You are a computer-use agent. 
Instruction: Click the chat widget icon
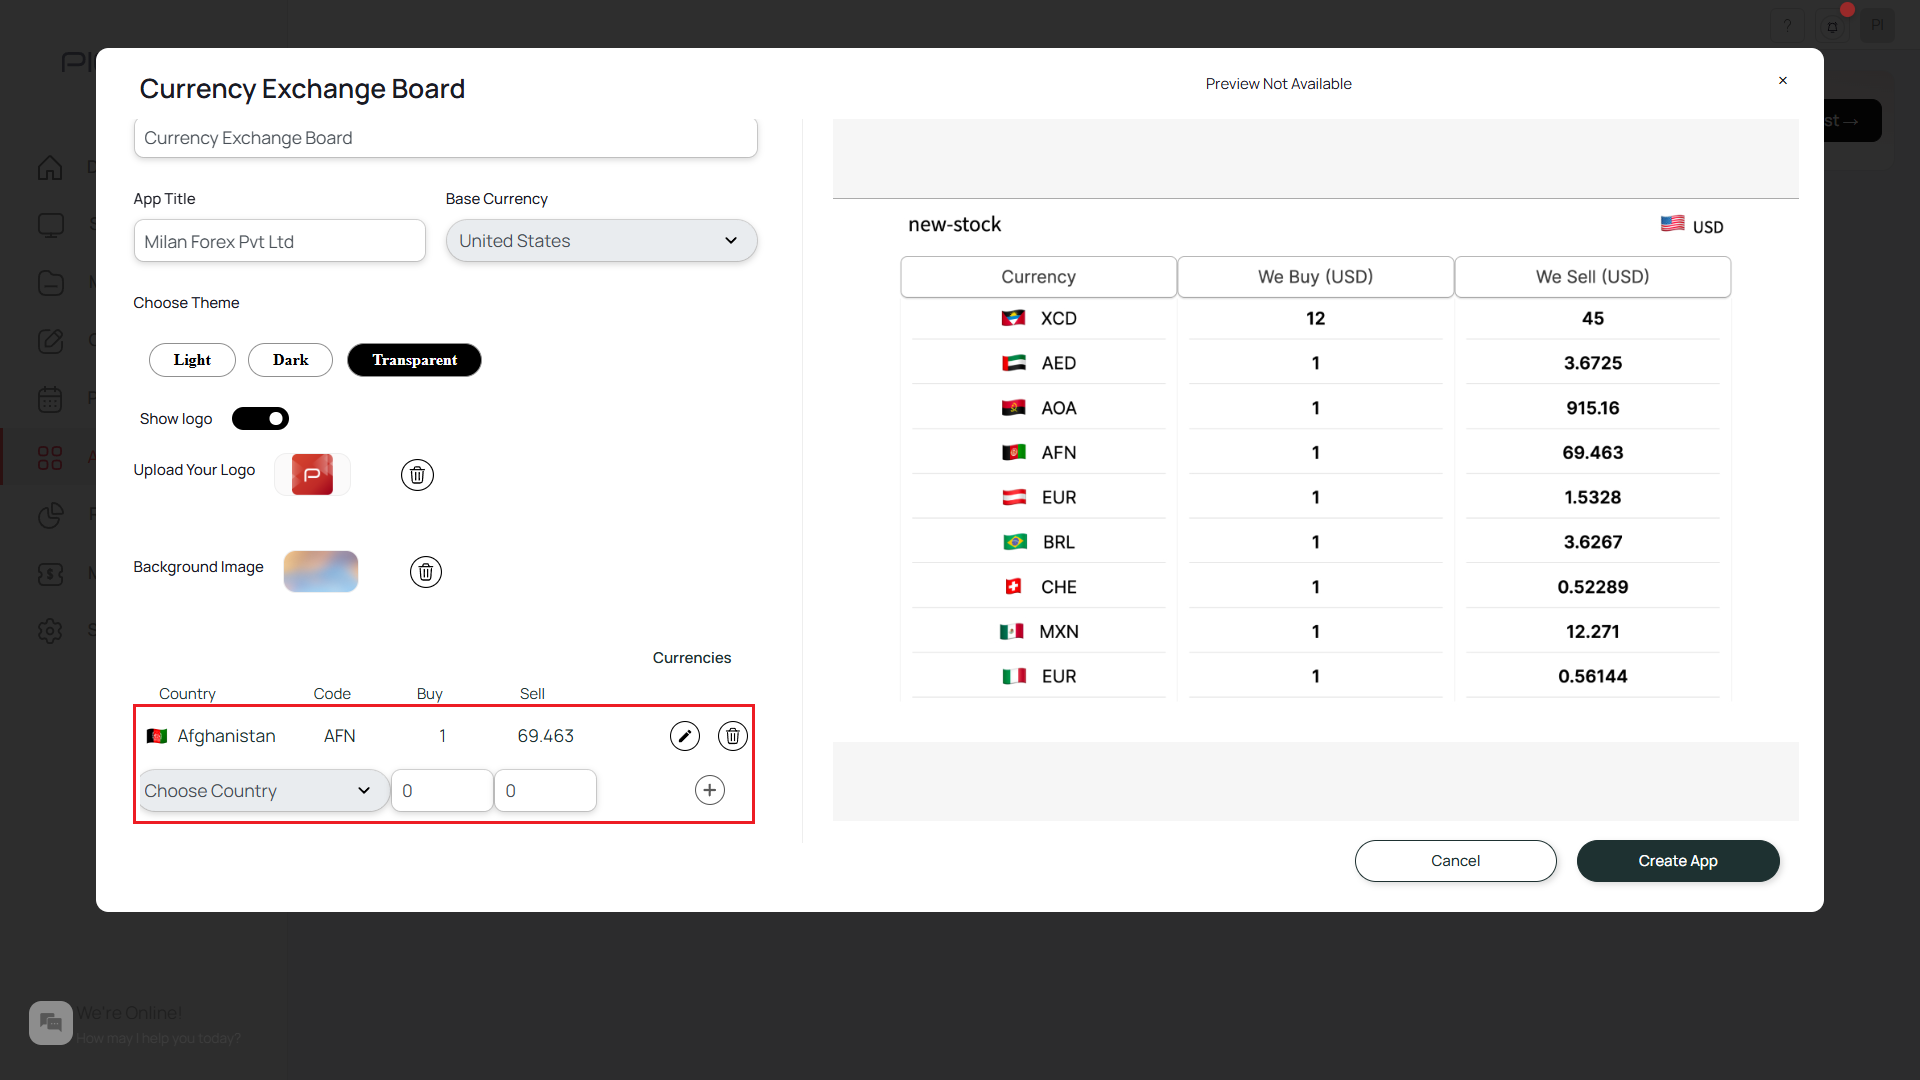point(50,1023)
